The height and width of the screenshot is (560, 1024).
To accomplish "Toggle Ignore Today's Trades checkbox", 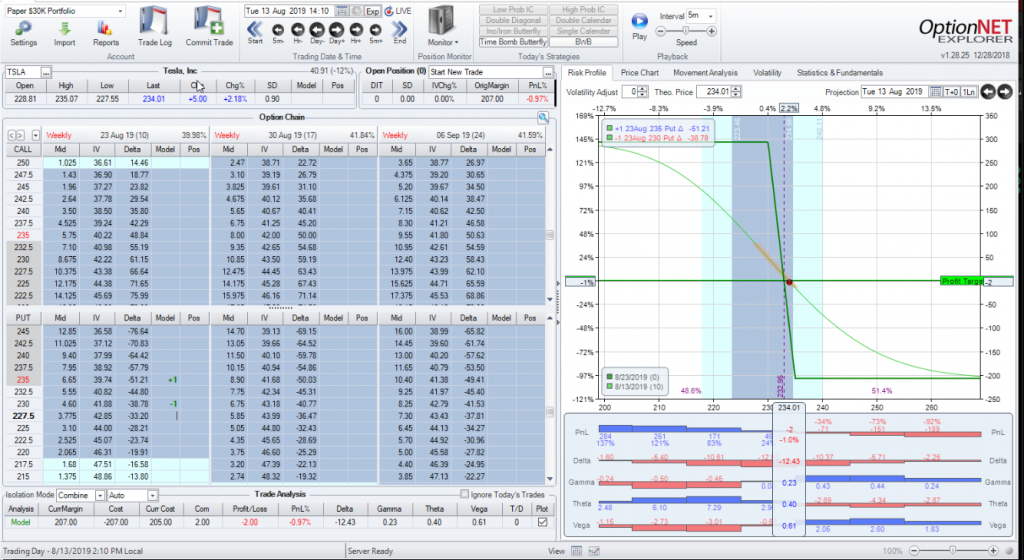I will [x=464, y=495].
